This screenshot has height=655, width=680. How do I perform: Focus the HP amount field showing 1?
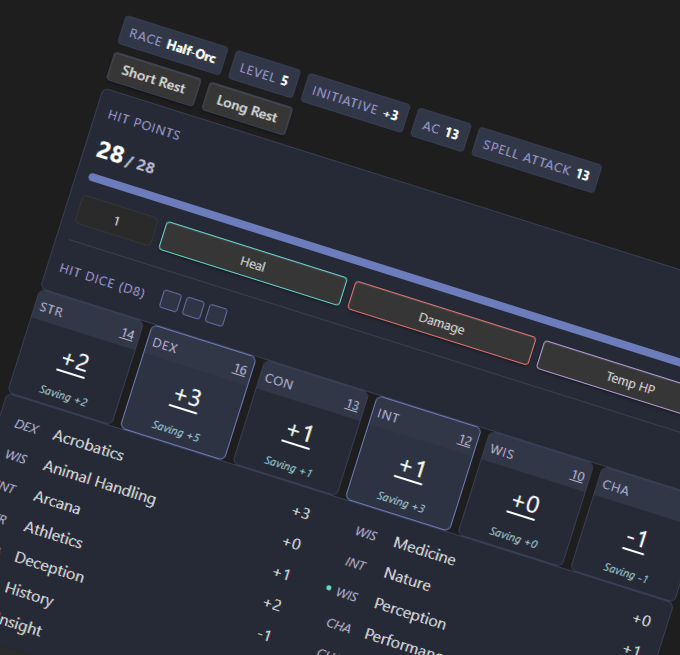click(116, 221)
